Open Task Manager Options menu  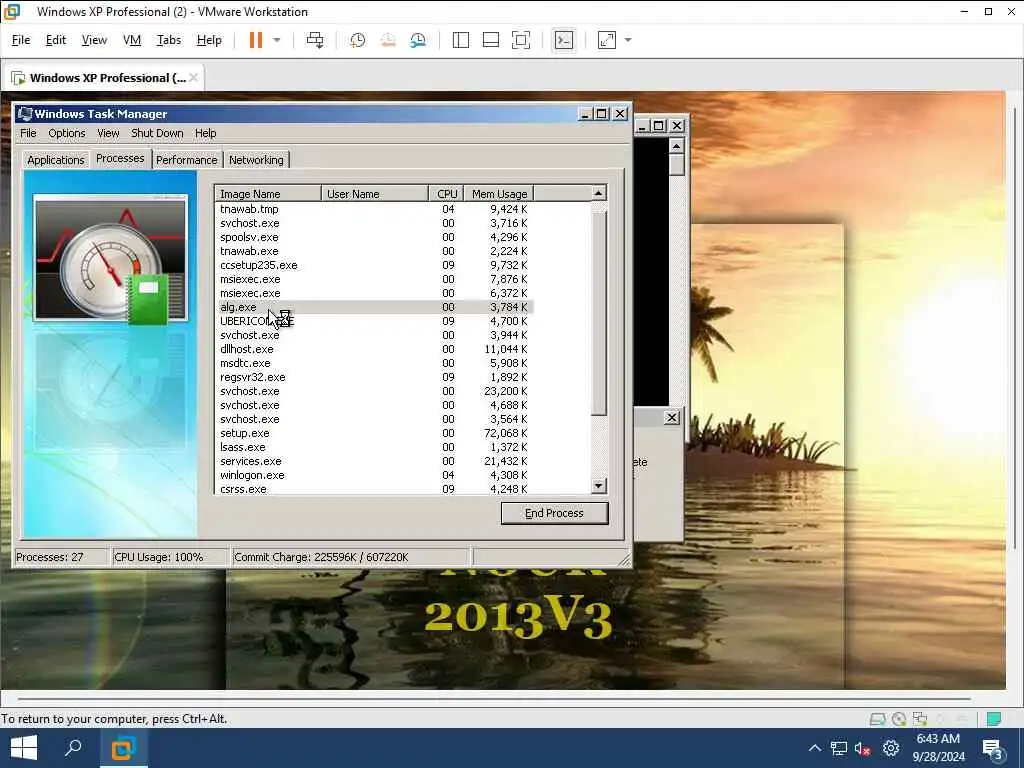[x=67, y=133]
